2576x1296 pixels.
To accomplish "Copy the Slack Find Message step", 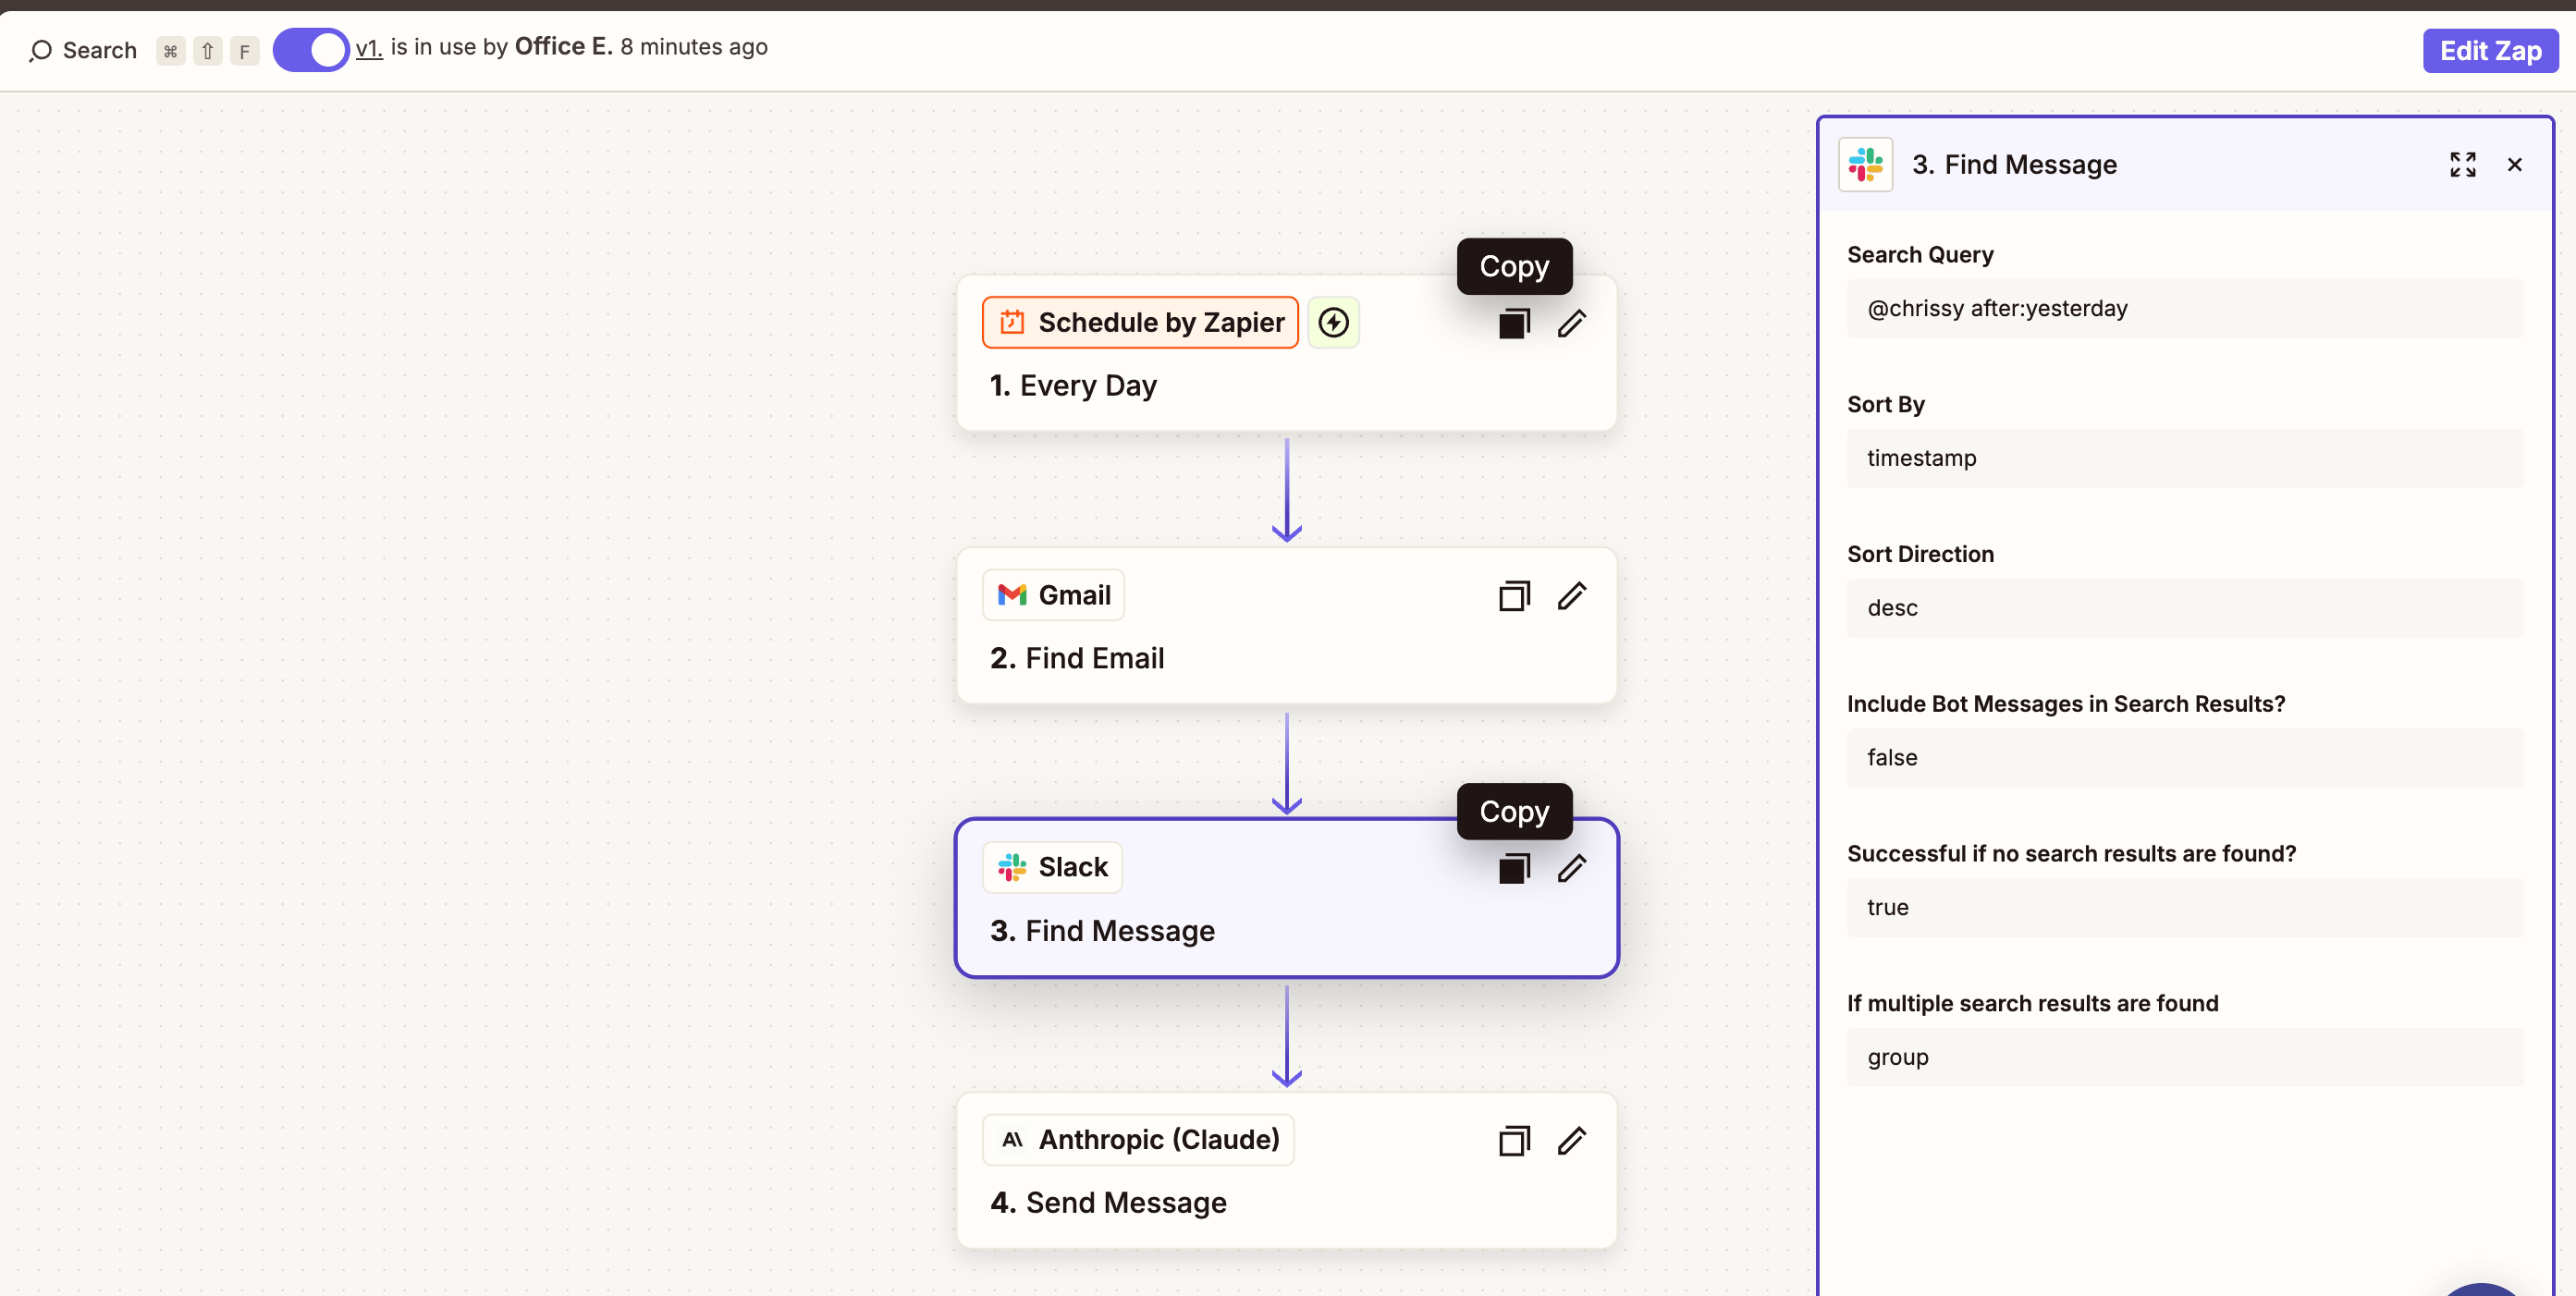I will pos(1514,868).
